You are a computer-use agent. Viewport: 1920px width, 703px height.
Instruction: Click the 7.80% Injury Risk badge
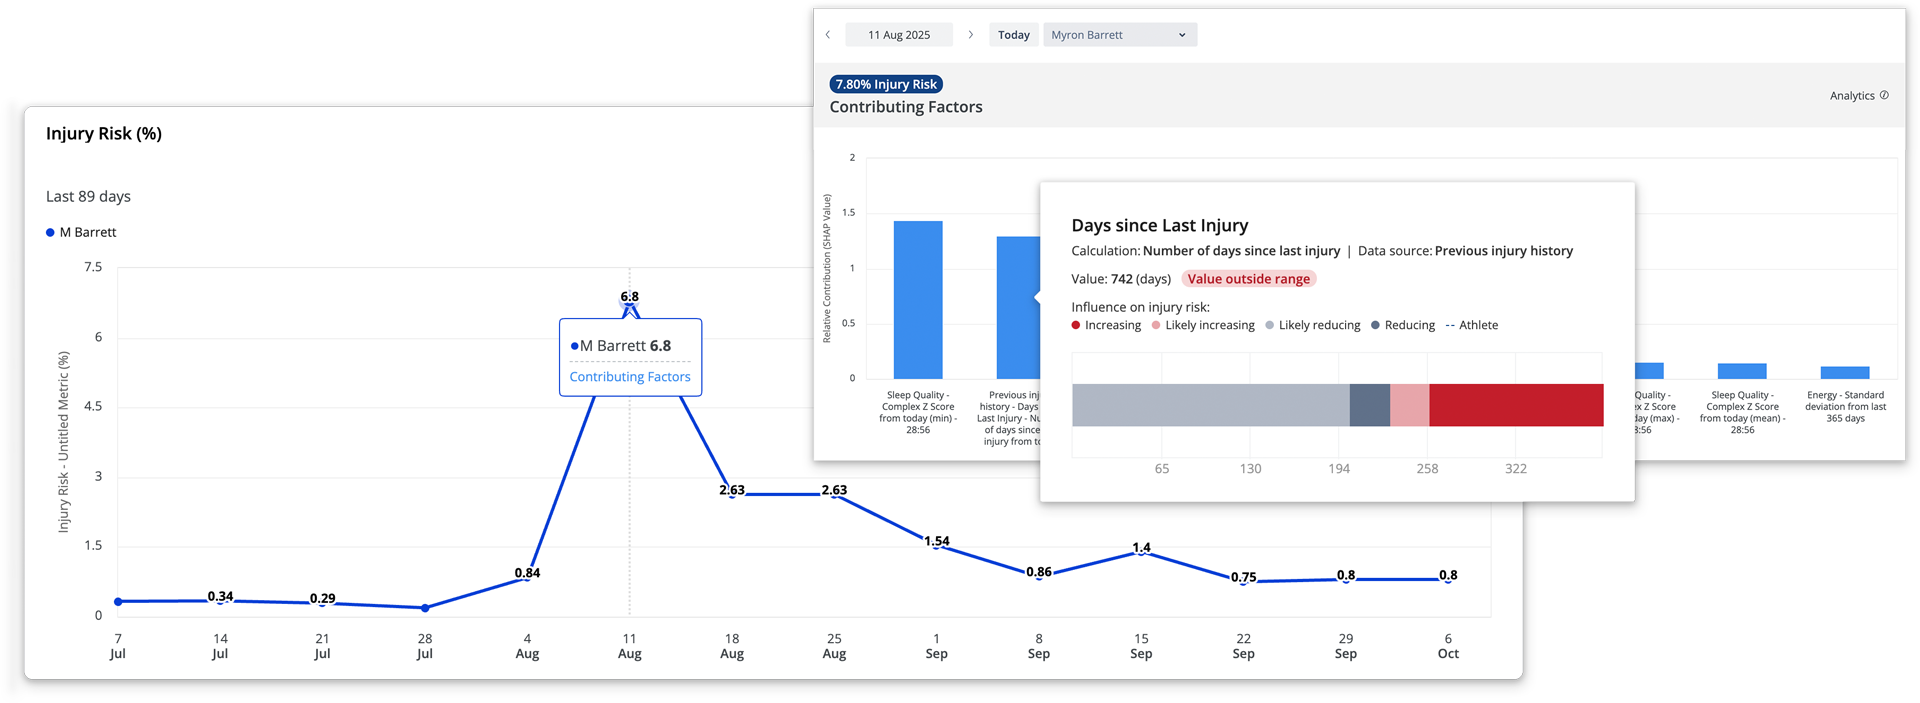(886, 85)
